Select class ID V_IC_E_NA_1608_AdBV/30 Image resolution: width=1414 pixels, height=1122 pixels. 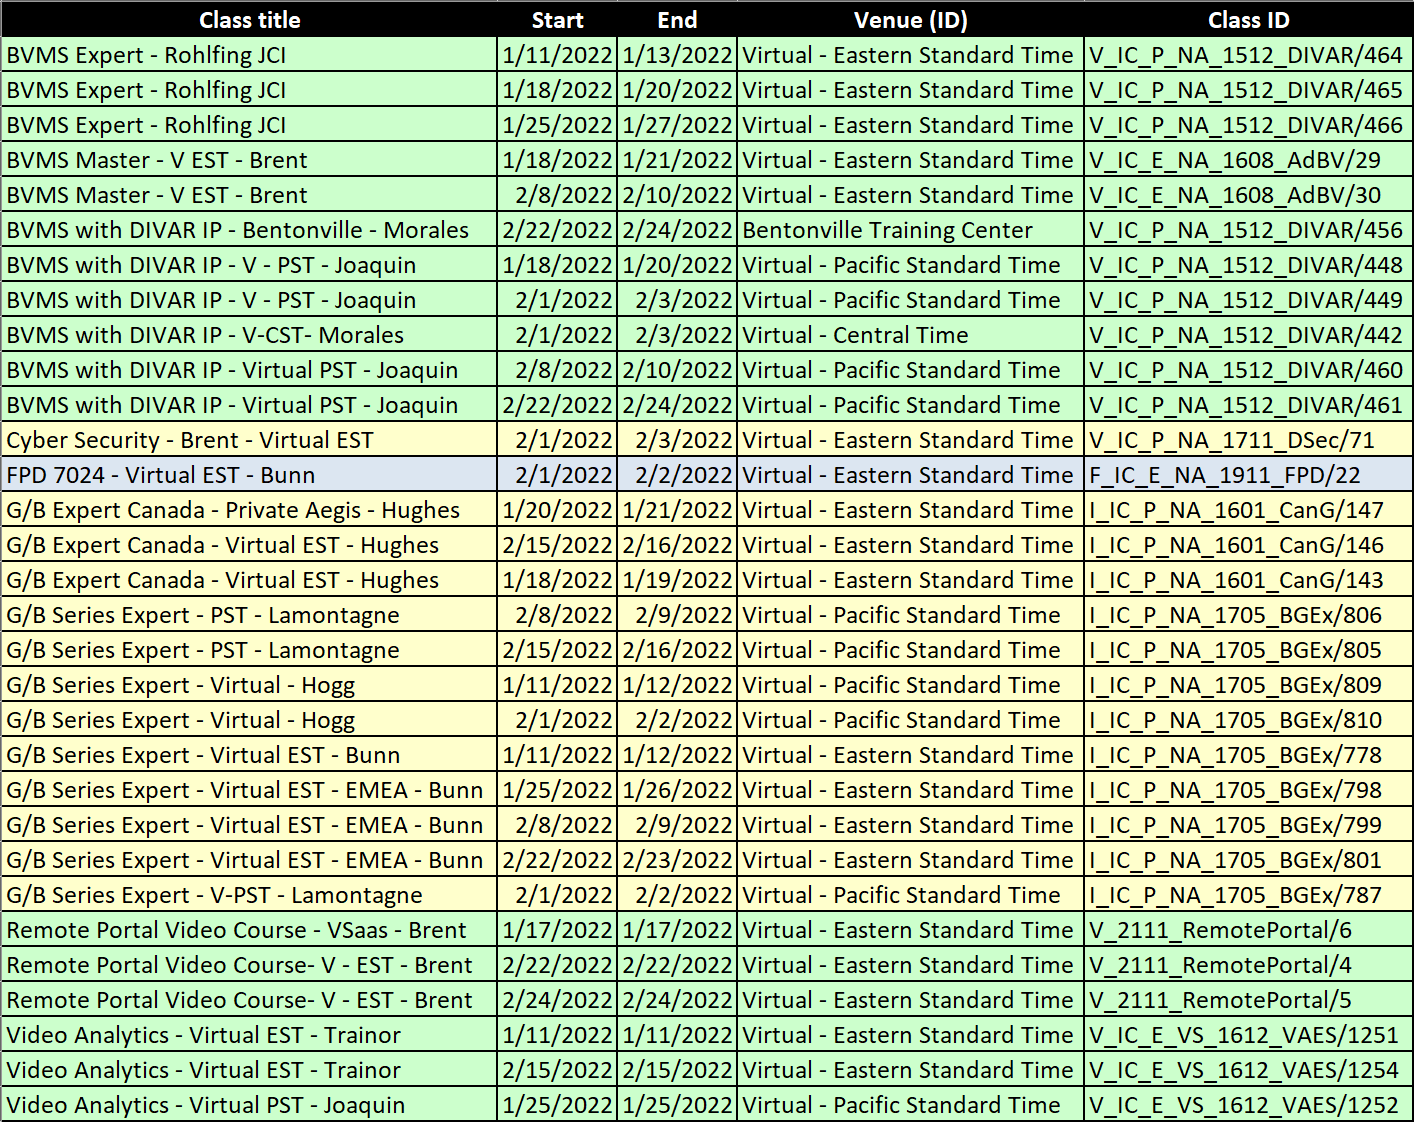tap(1248, 195)
